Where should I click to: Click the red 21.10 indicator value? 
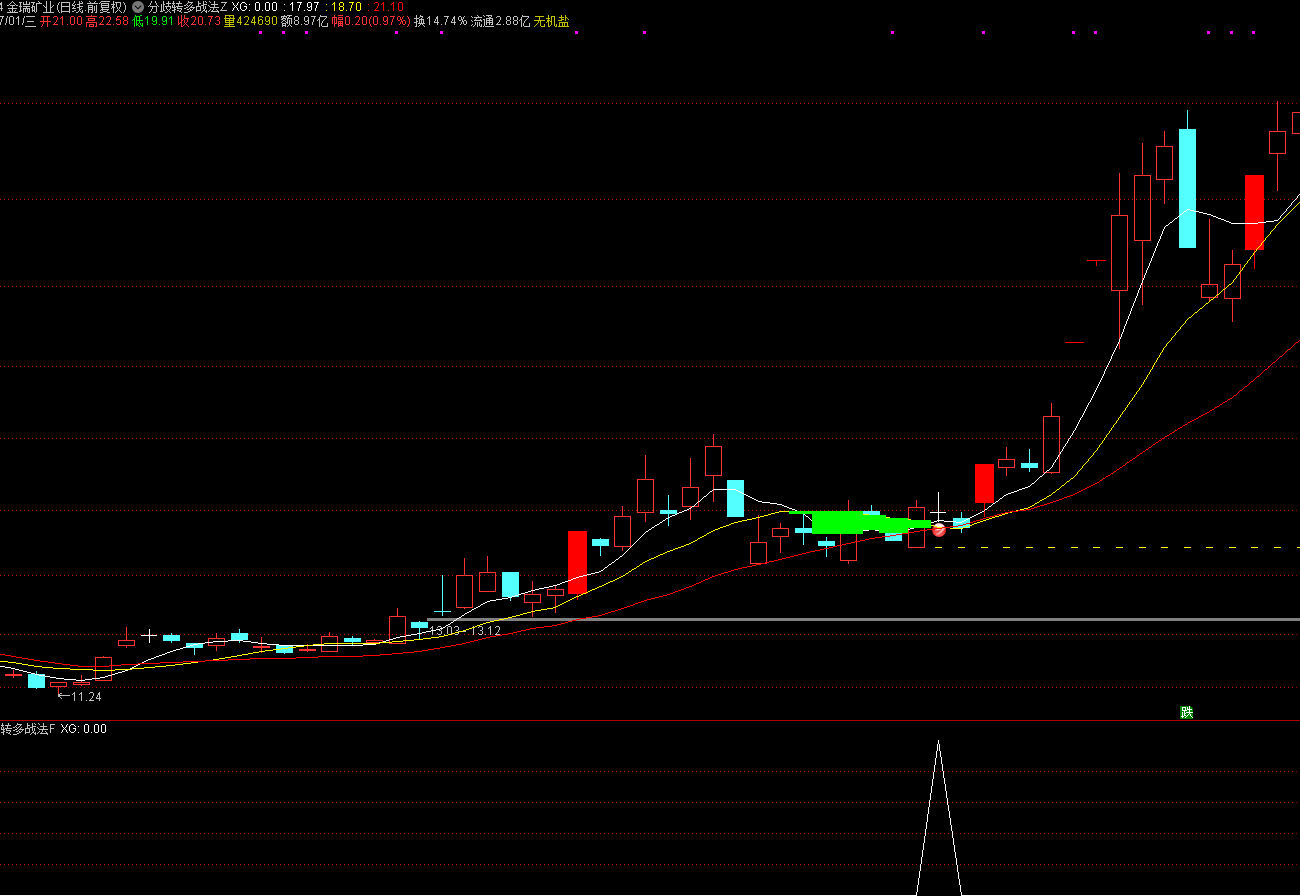coord(389,7)
